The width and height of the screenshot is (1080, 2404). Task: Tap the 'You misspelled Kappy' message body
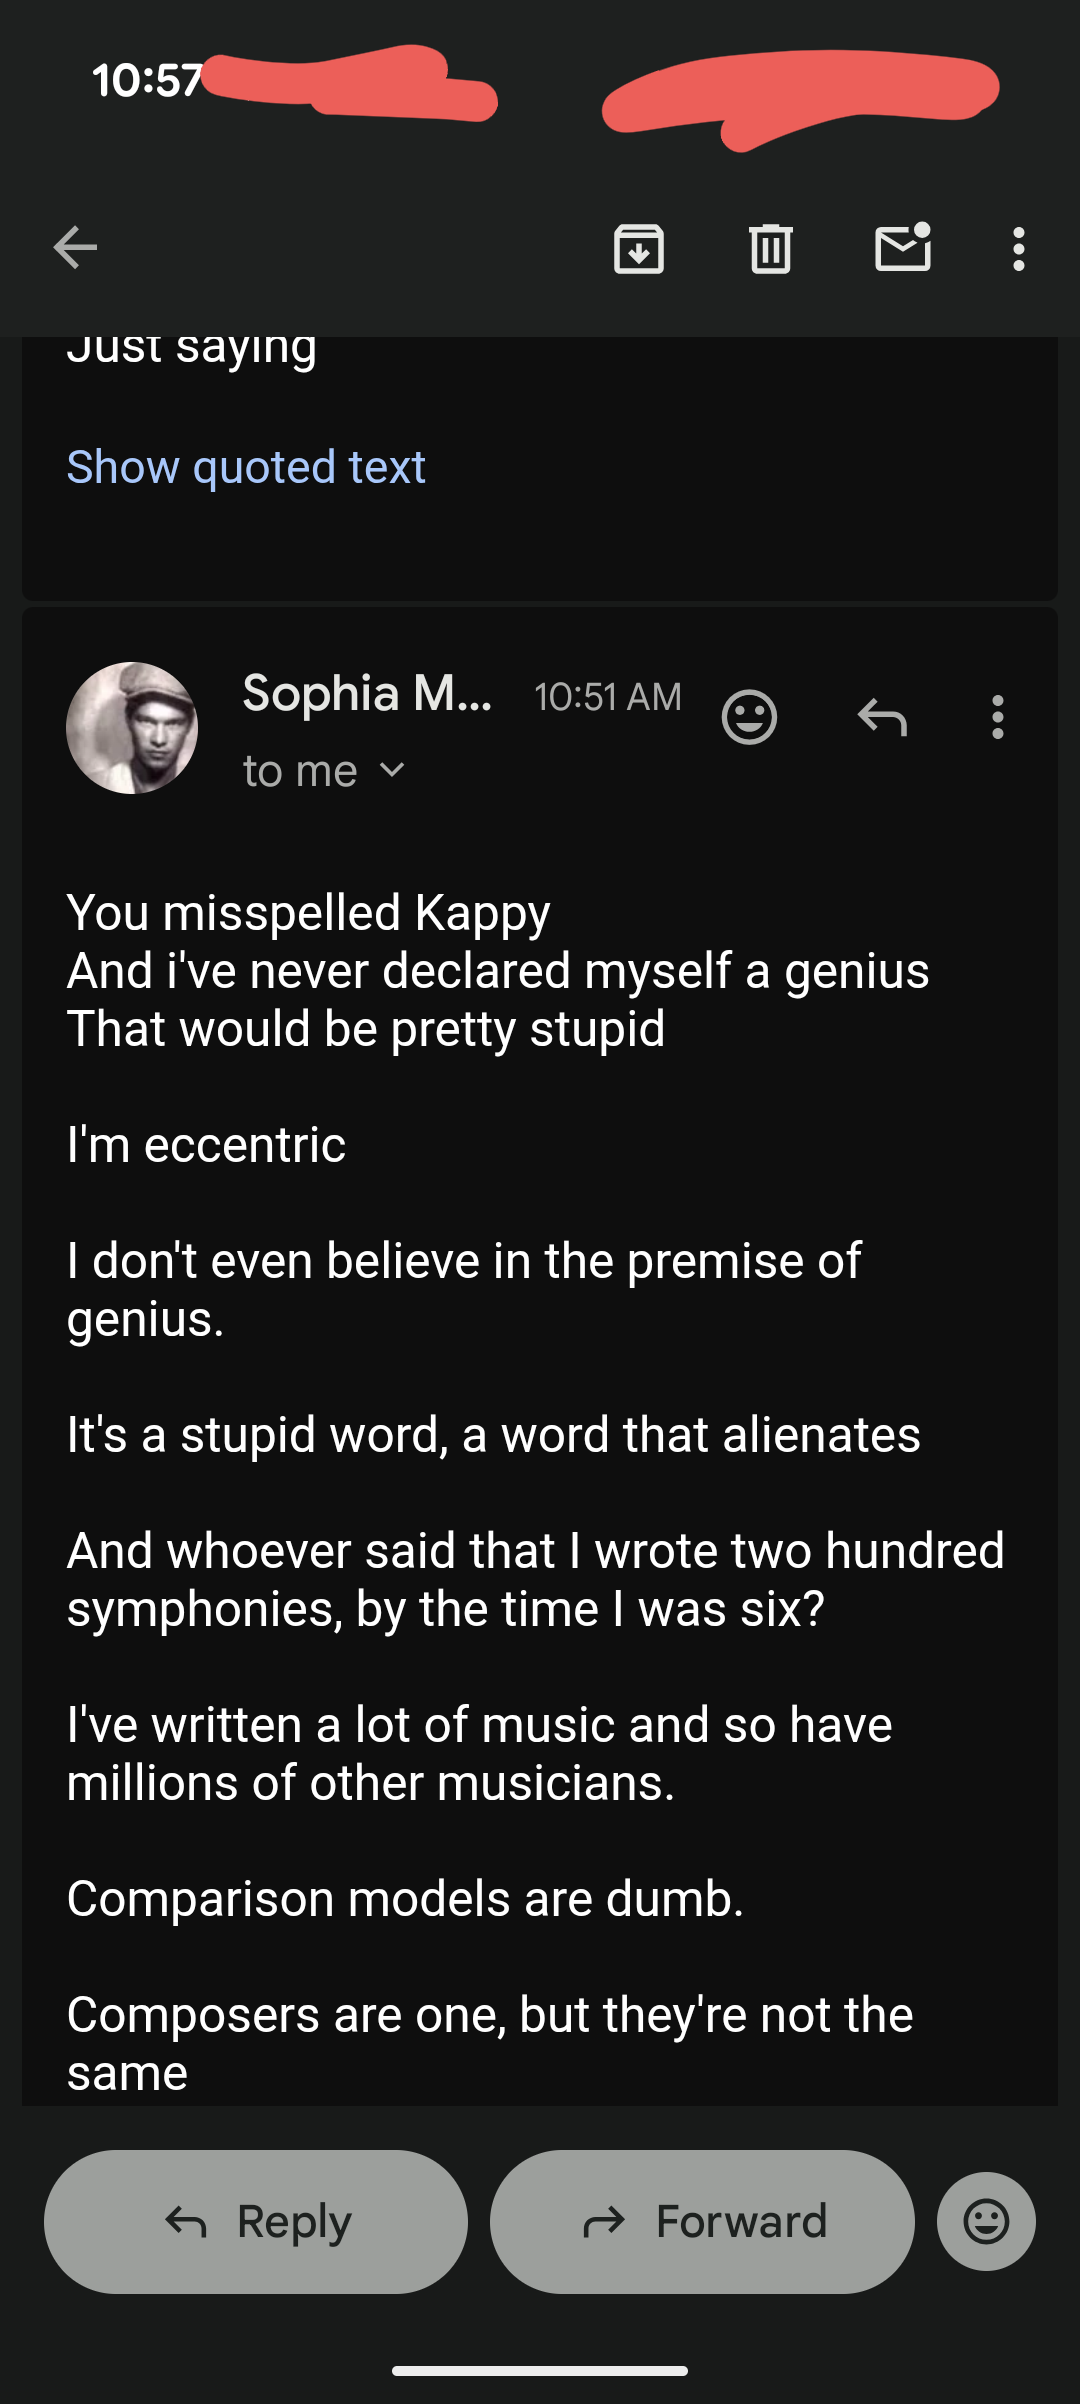coord(308,913)
